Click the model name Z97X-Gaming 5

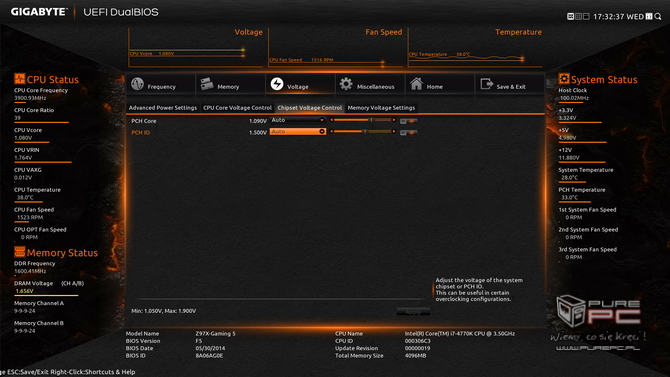(x=215, y=333)
